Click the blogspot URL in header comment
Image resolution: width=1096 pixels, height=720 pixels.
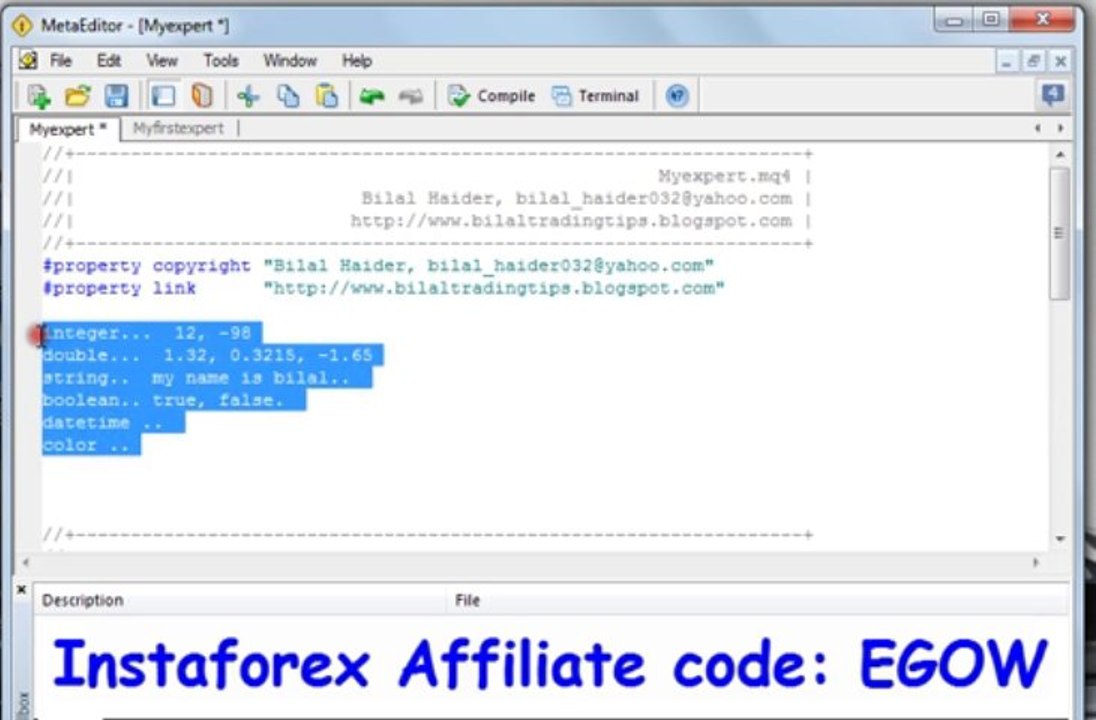point(571,221)
